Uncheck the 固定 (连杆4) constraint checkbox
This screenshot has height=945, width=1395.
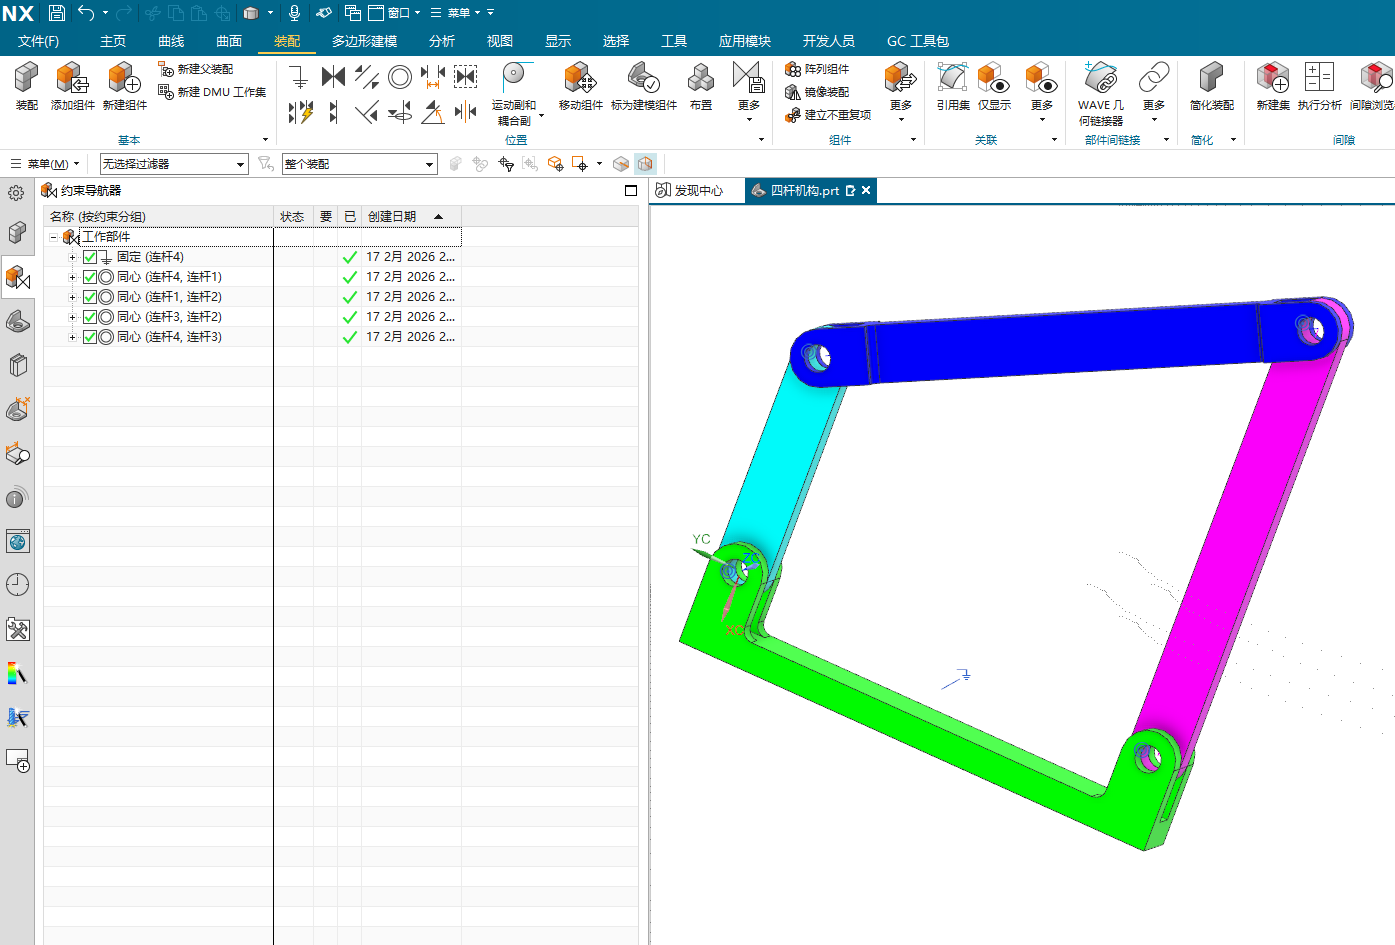click(x=90, y=257)
